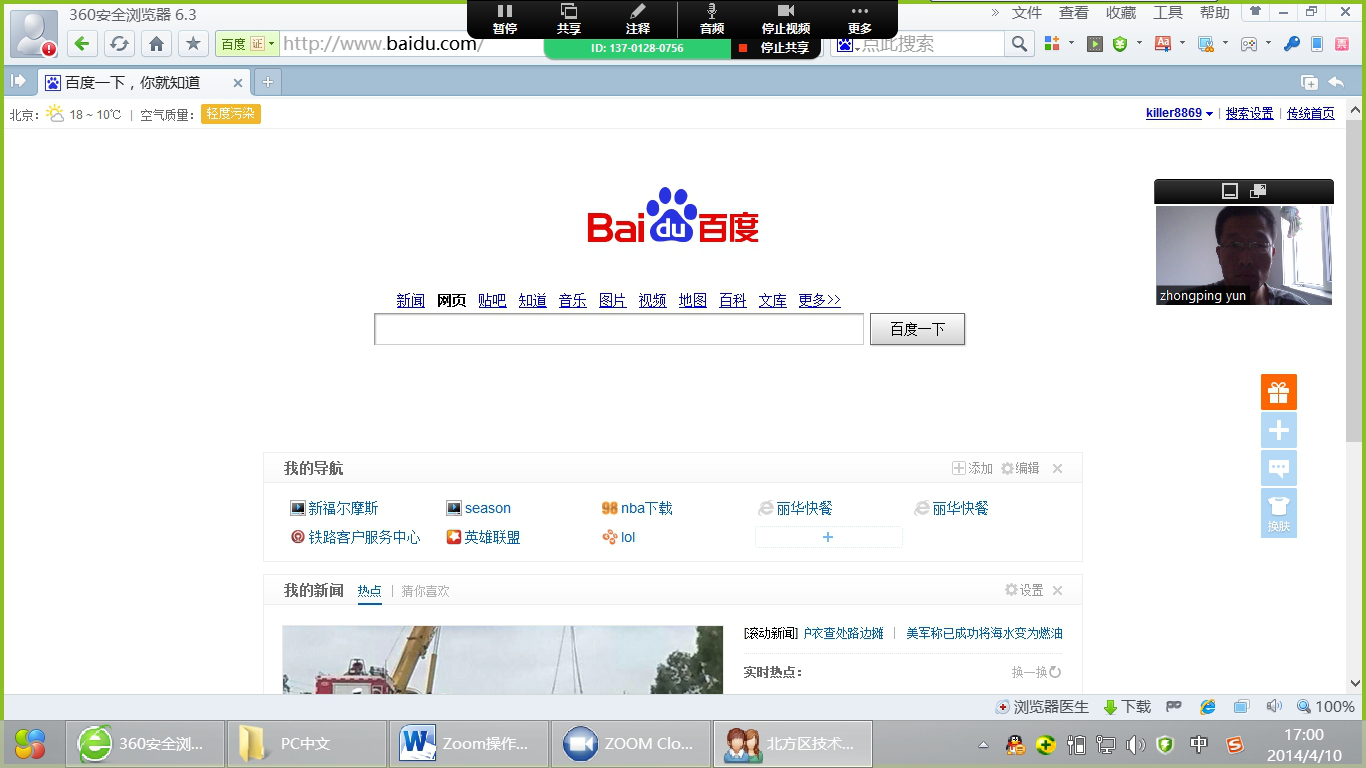This screenshot has height=768, width=1366.
Task: Click the 停止共享 stop share button
Action: pos(775,47)
